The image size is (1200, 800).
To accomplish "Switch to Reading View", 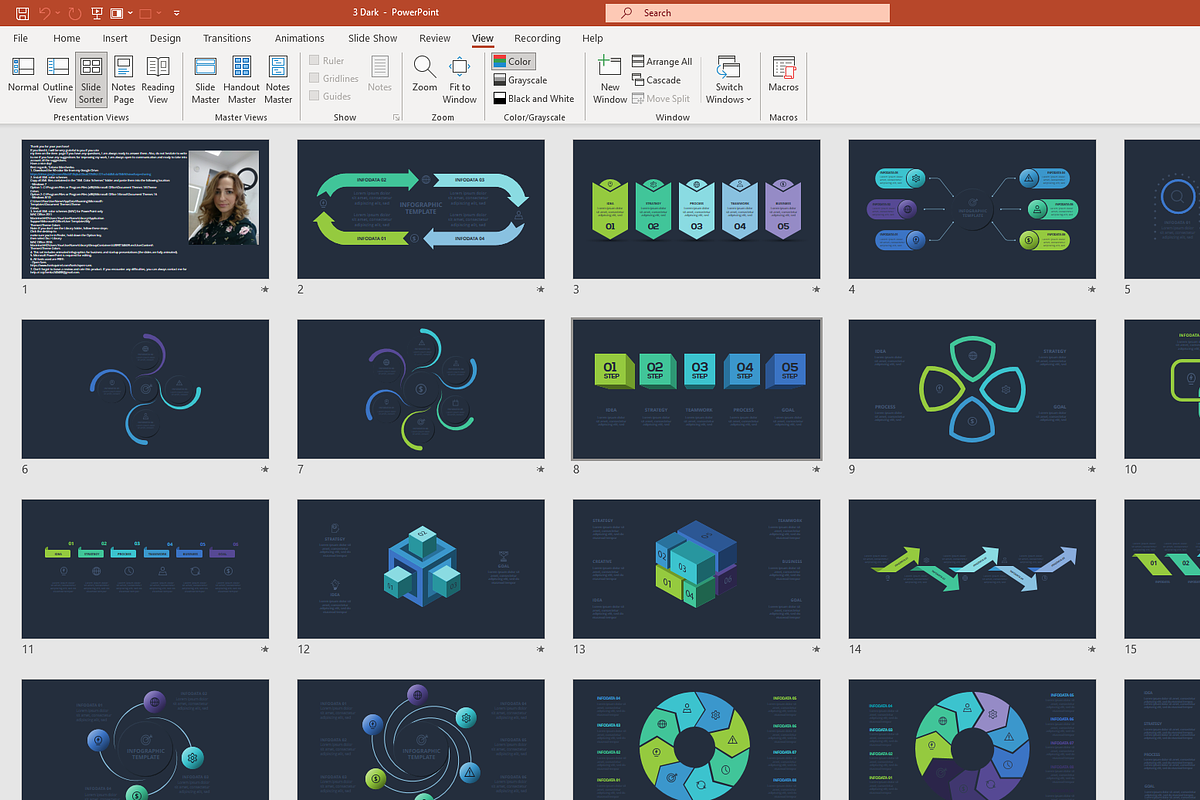I will coord(158,80).
